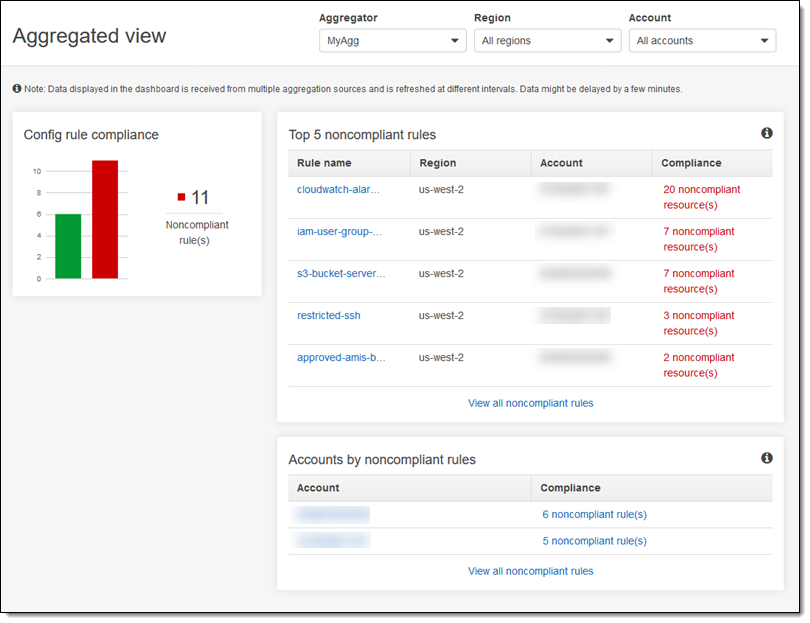
Task: Click the note info icon above dashboard
Action: pos(17,89)
